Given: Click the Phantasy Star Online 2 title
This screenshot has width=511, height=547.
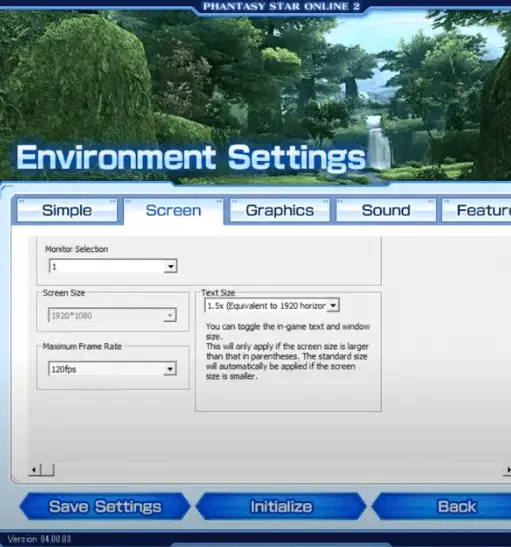Looking at the screenshot, I should (281, 6).
